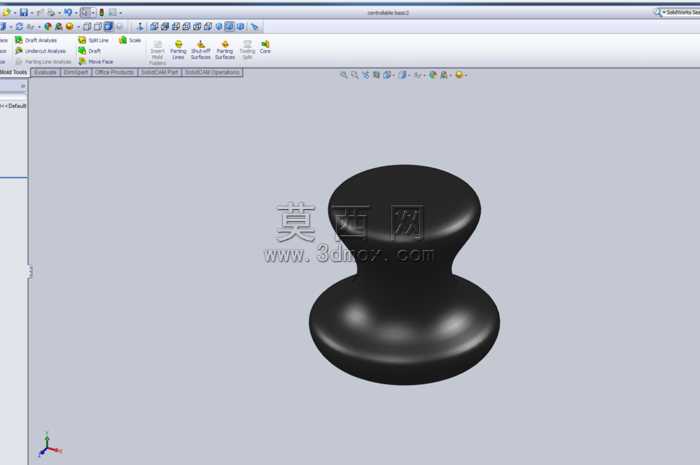Toggle Draft Analysis
Screen dimensions: 700x465
(36, 40)
